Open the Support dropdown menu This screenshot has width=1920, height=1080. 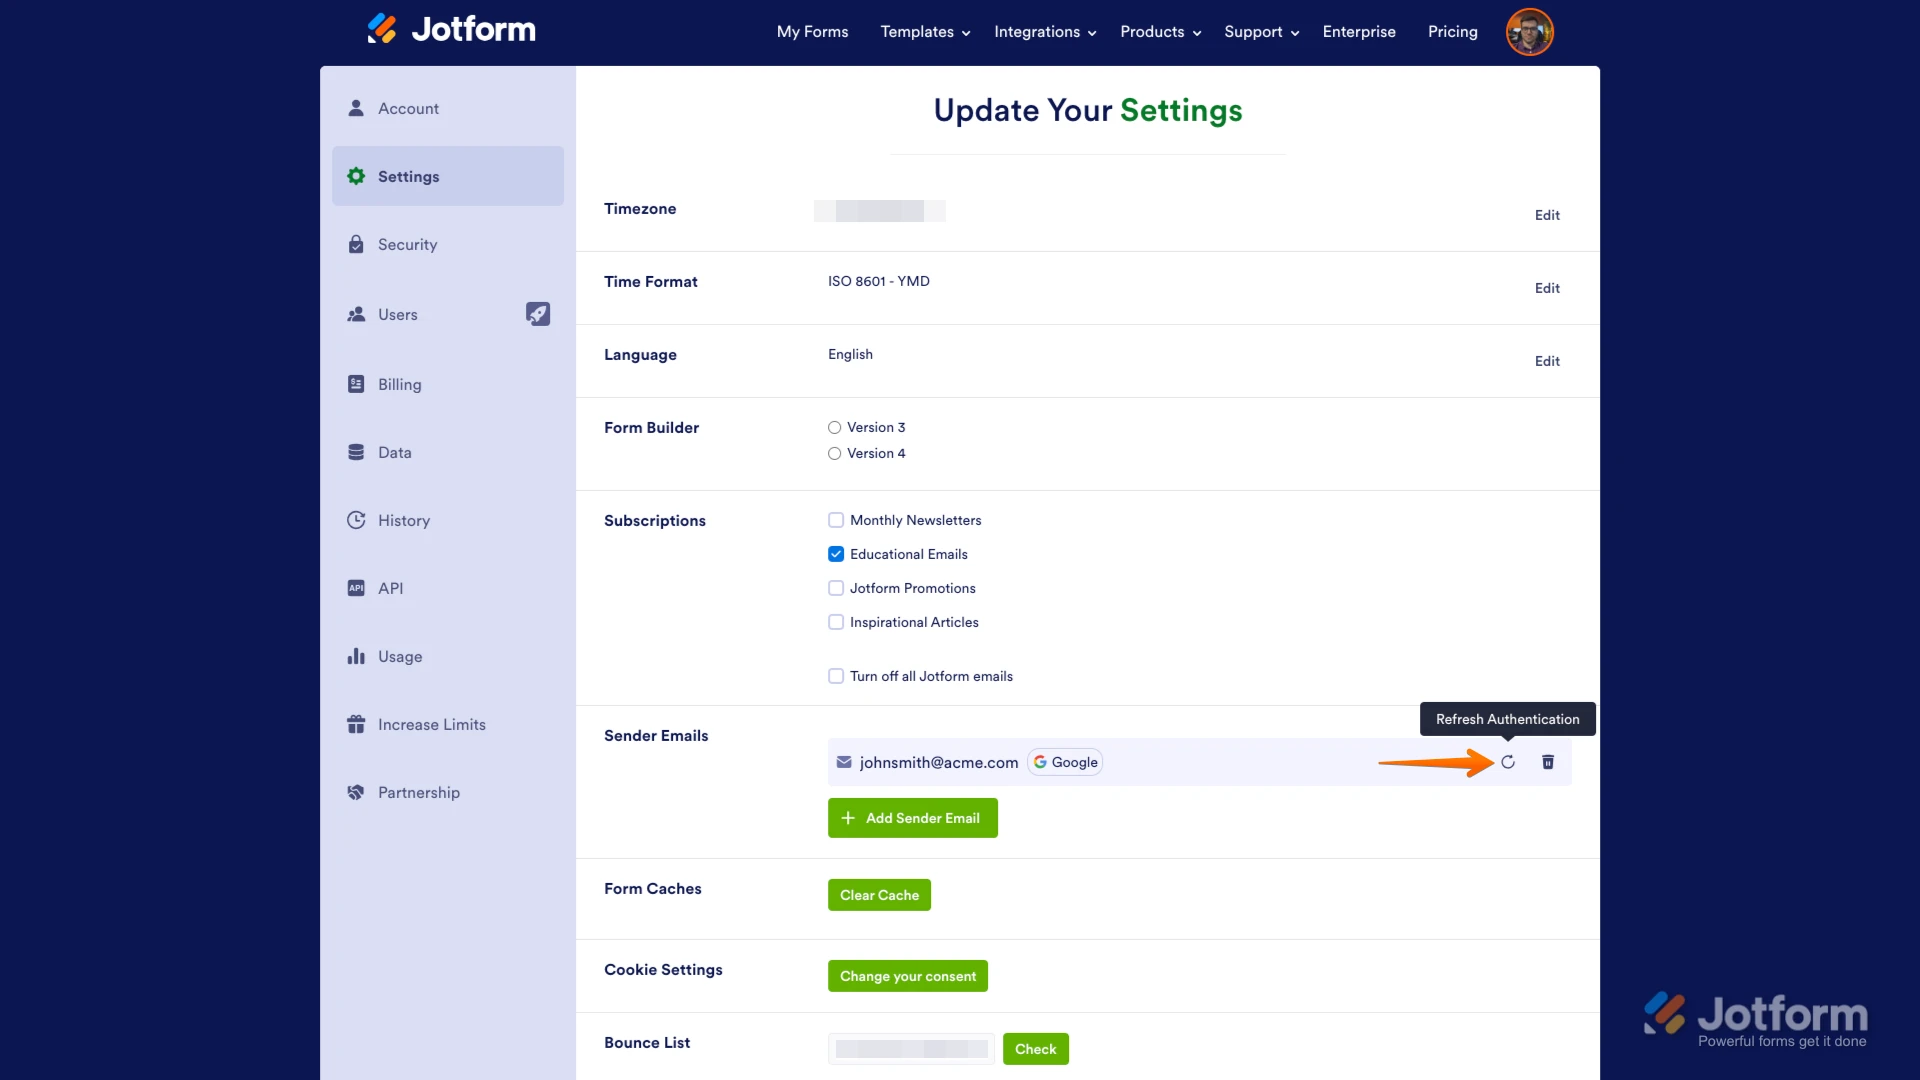1261,32
